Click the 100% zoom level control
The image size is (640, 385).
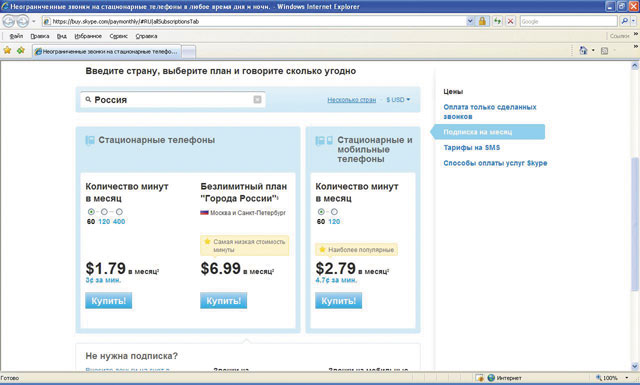coord(607,378)
